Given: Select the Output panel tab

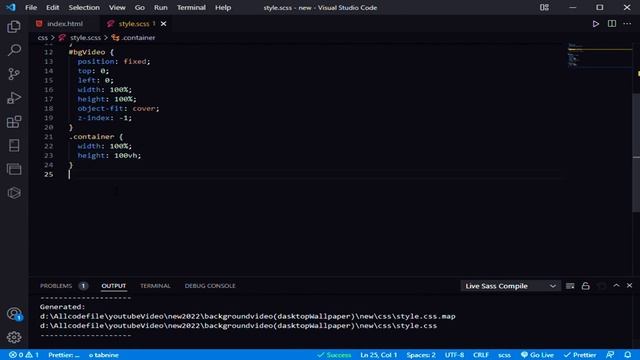Looking at the screenshot, I should coord(113,286).
